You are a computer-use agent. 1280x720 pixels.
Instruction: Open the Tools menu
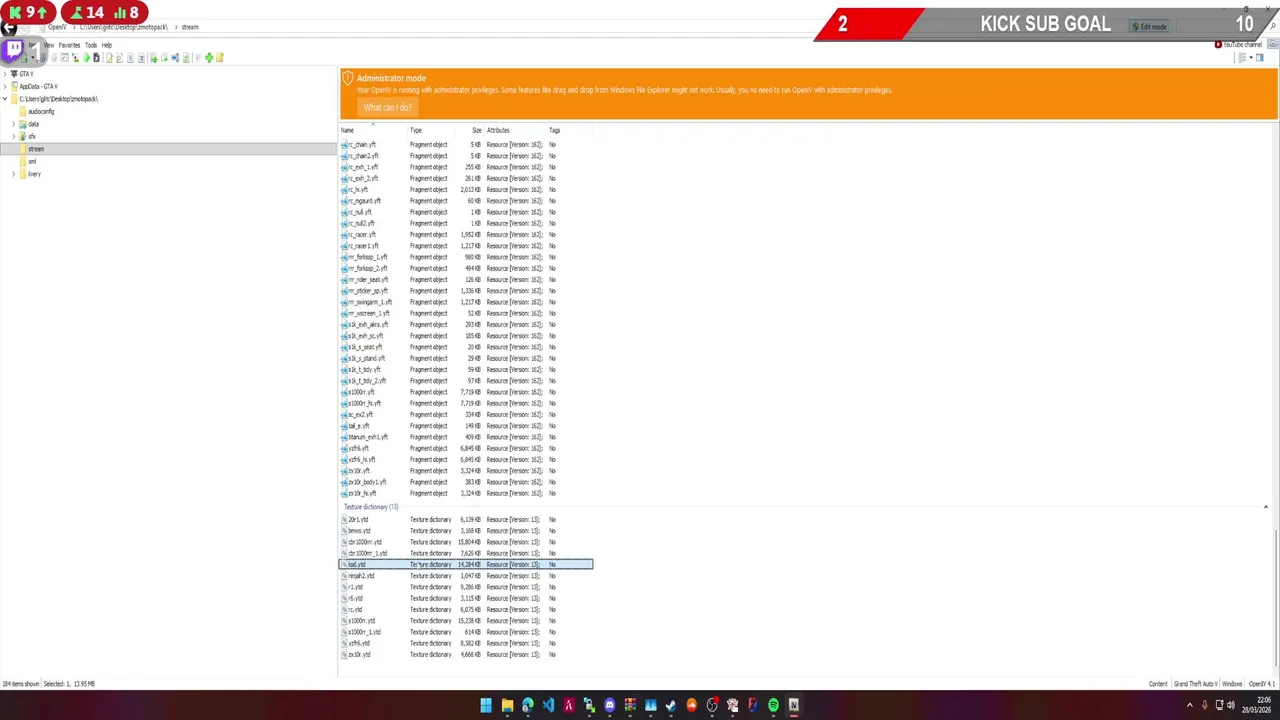tap(91, 45)
